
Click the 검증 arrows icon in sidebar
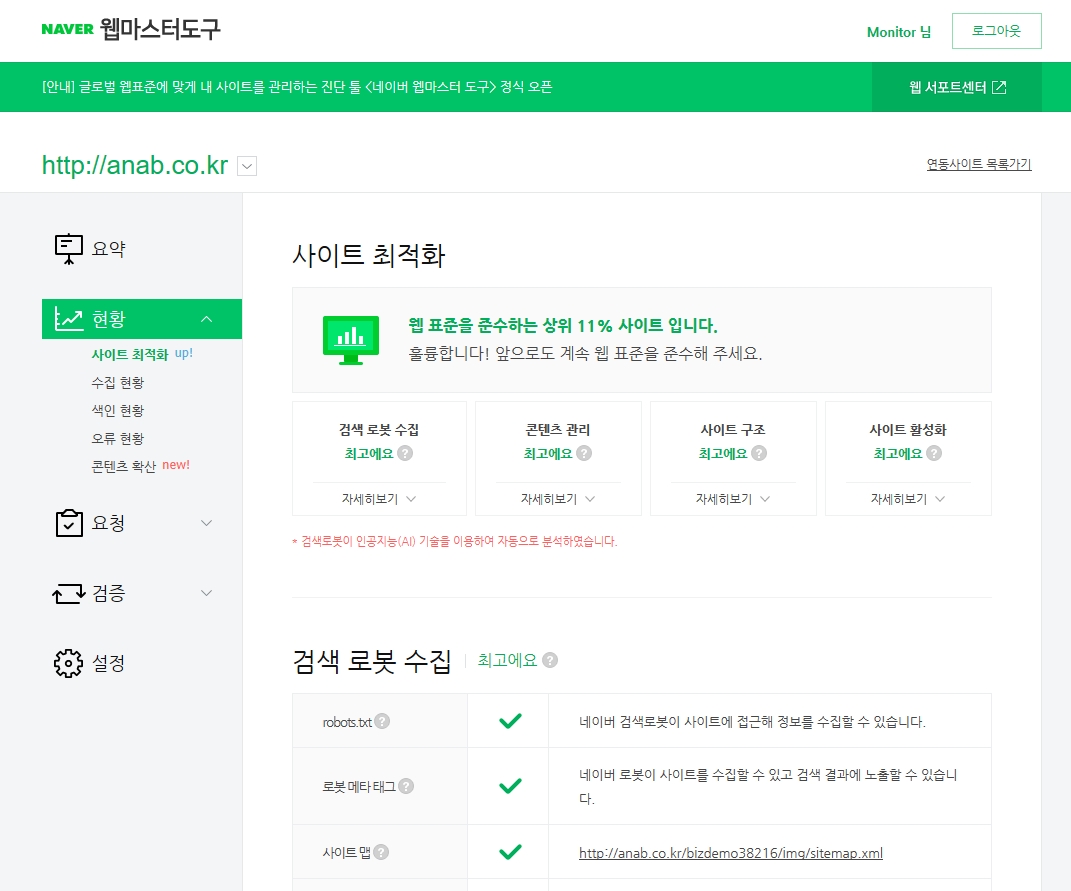(68, 593)
